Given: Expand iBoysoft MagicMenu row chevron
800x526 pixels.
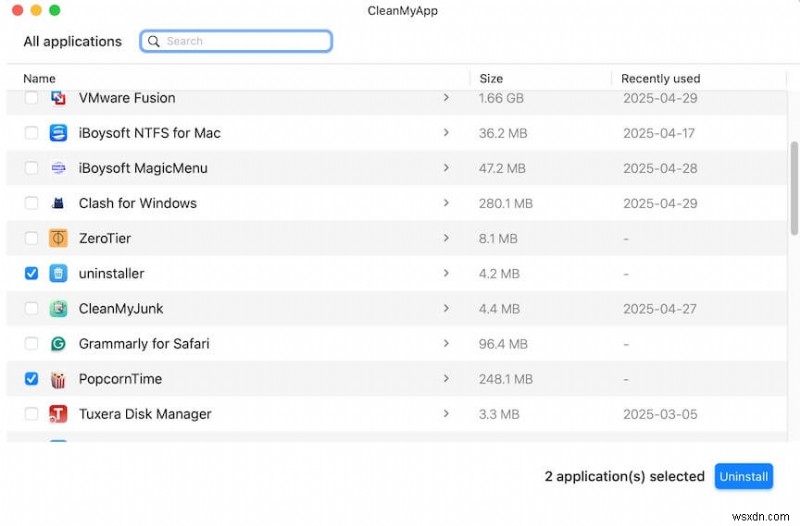Looking at the screenshot, I should pos(446,168).
